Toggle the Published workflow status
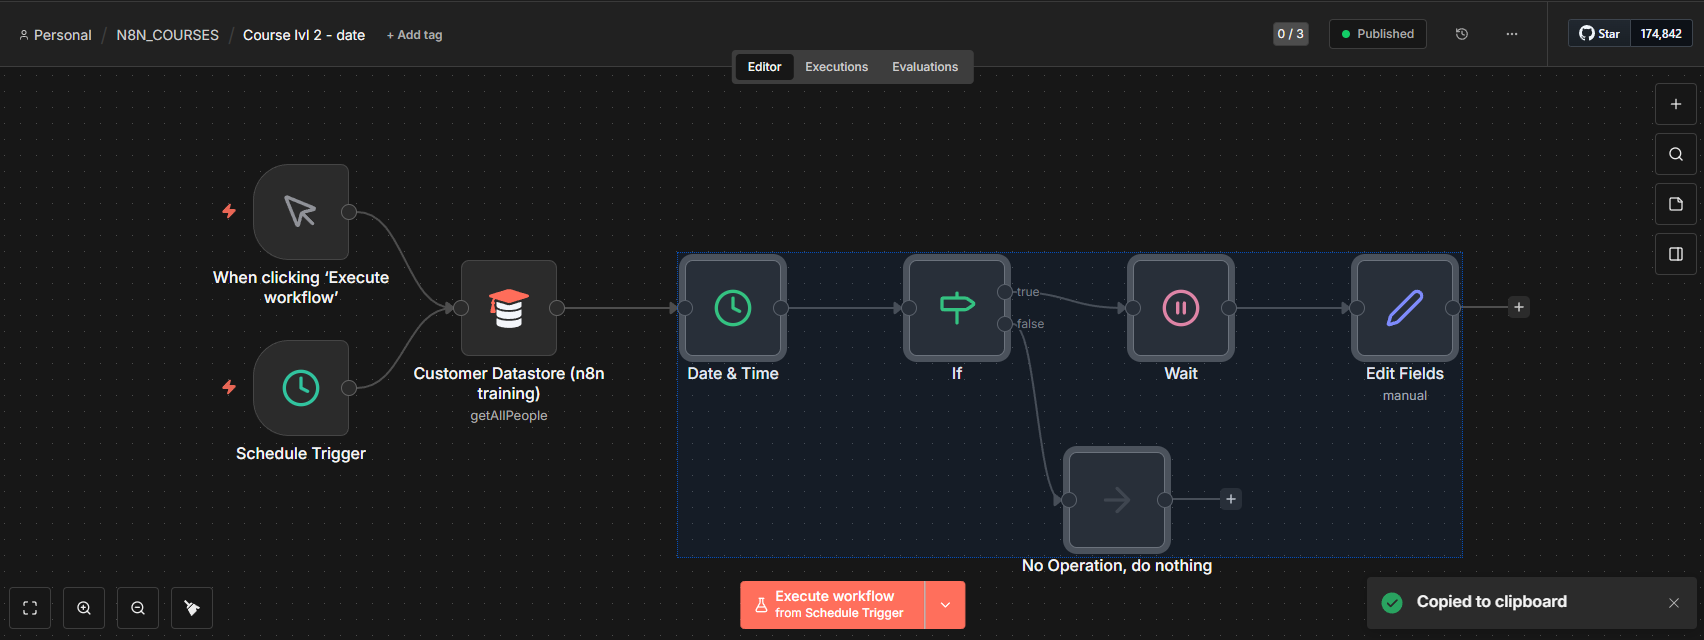Screen dimensions: 1704x640 (x=1377, y=34)
